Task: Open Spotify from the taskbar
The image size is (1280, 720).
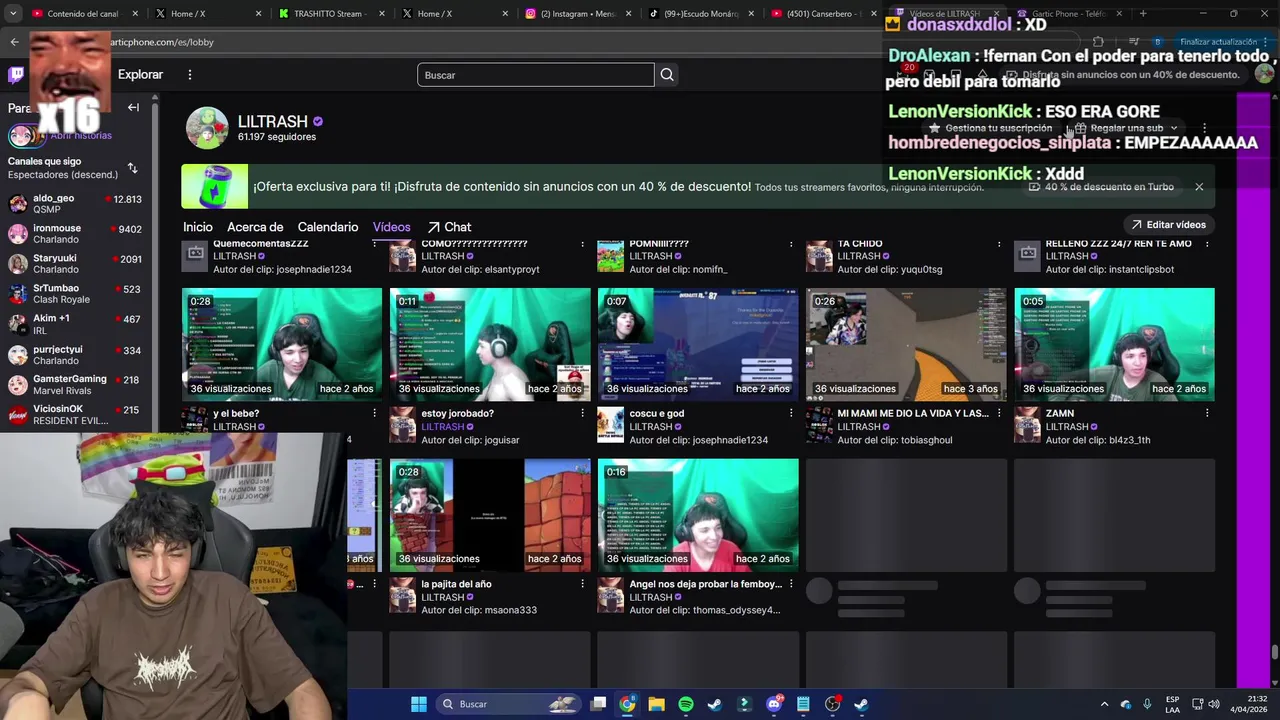Action: pyautogui.click(x=686, y=704)
